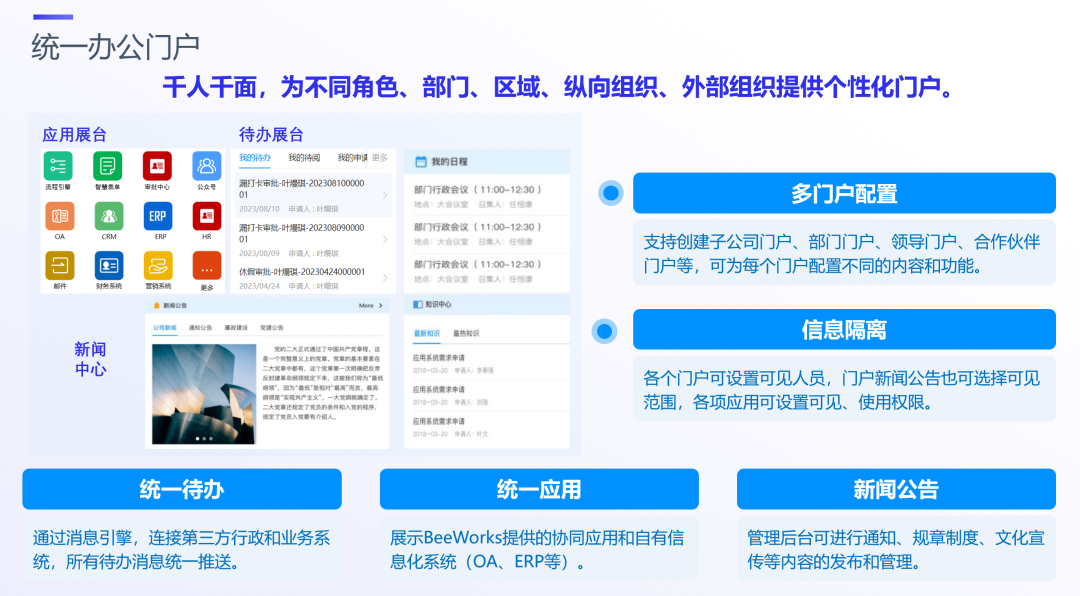Image resolution: width=1080 pixels, height=596 pixels.
Task: Click the HR app icon
Action: point(208,216)
